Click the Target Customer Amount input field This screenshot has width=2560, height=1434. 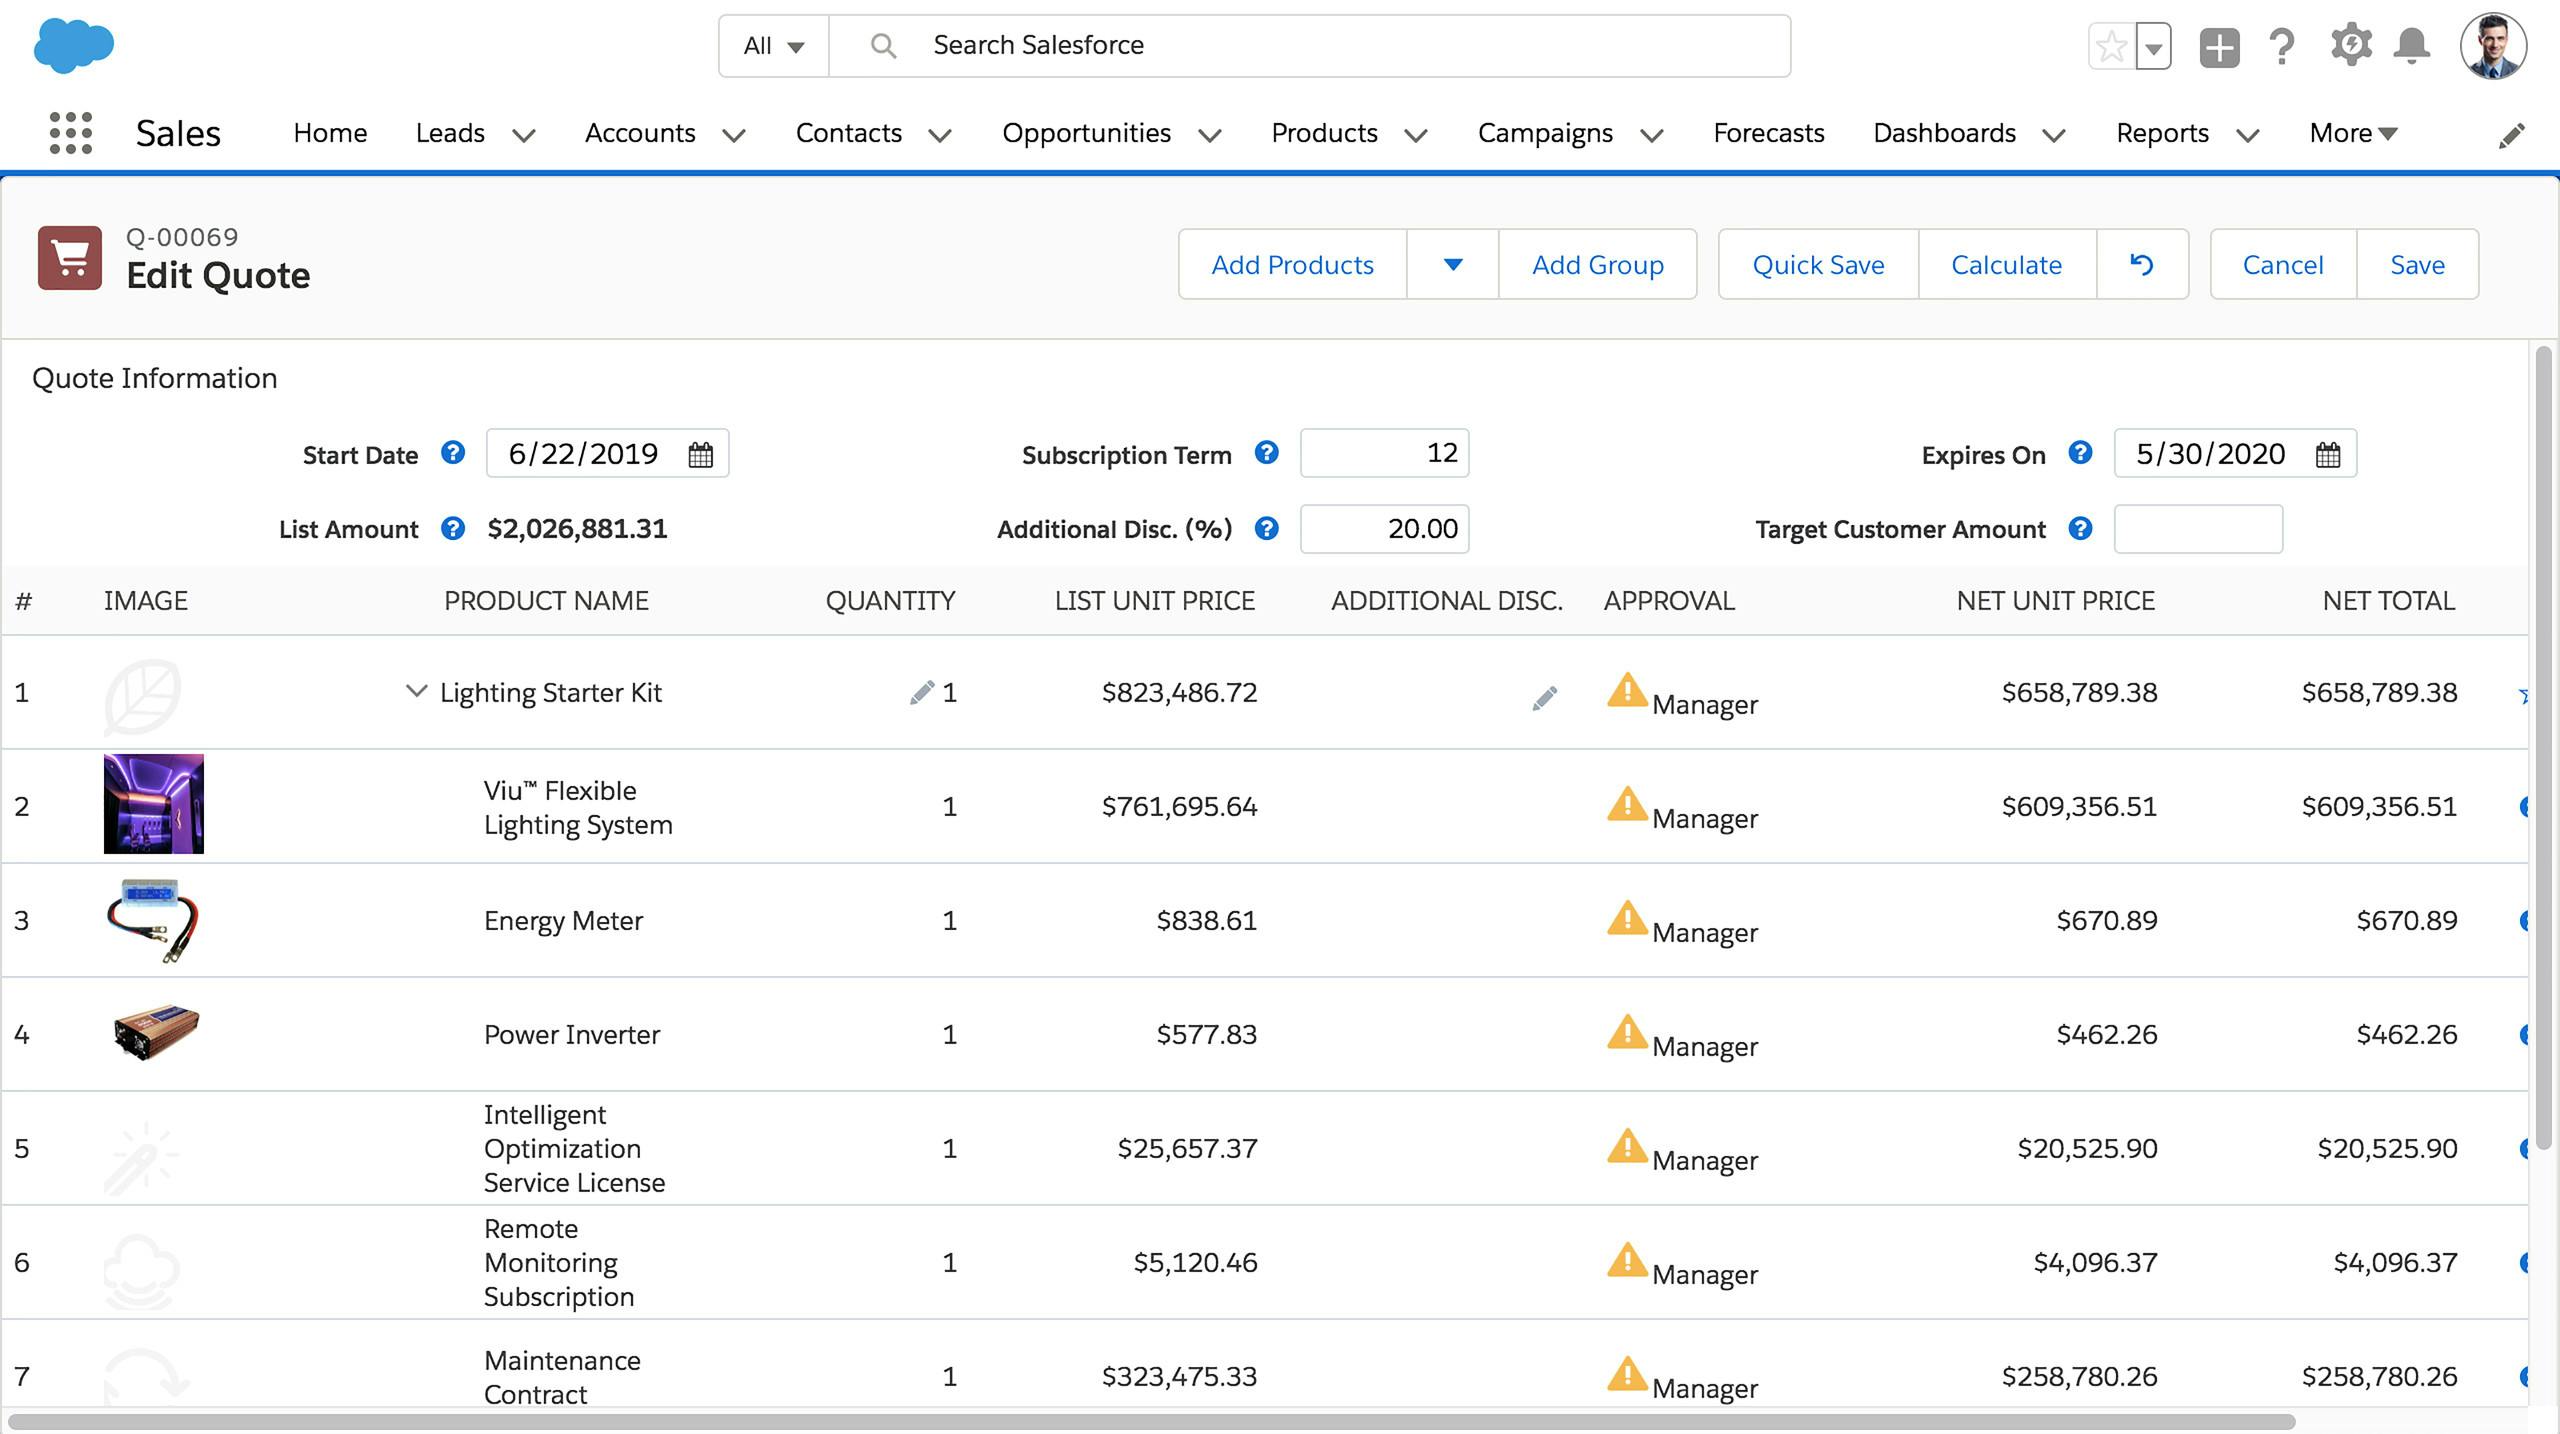[x=2198, y=528]
